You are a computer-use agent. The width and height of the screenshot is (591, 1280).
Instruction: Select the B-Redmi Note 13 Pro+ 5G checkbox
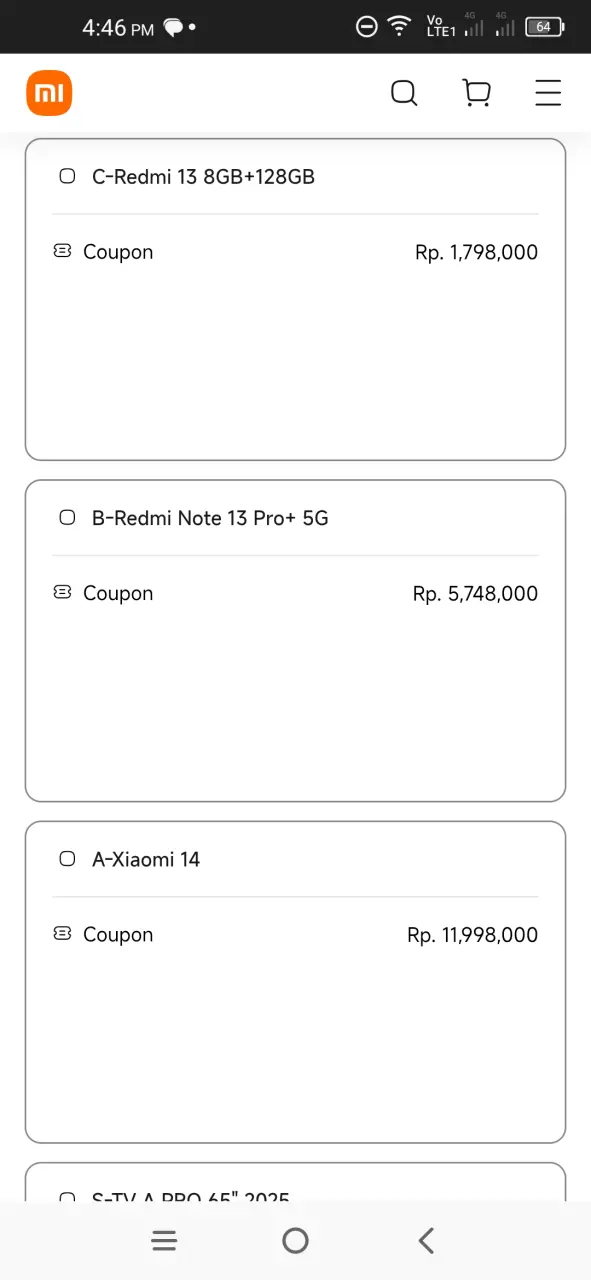pos(67,517)
